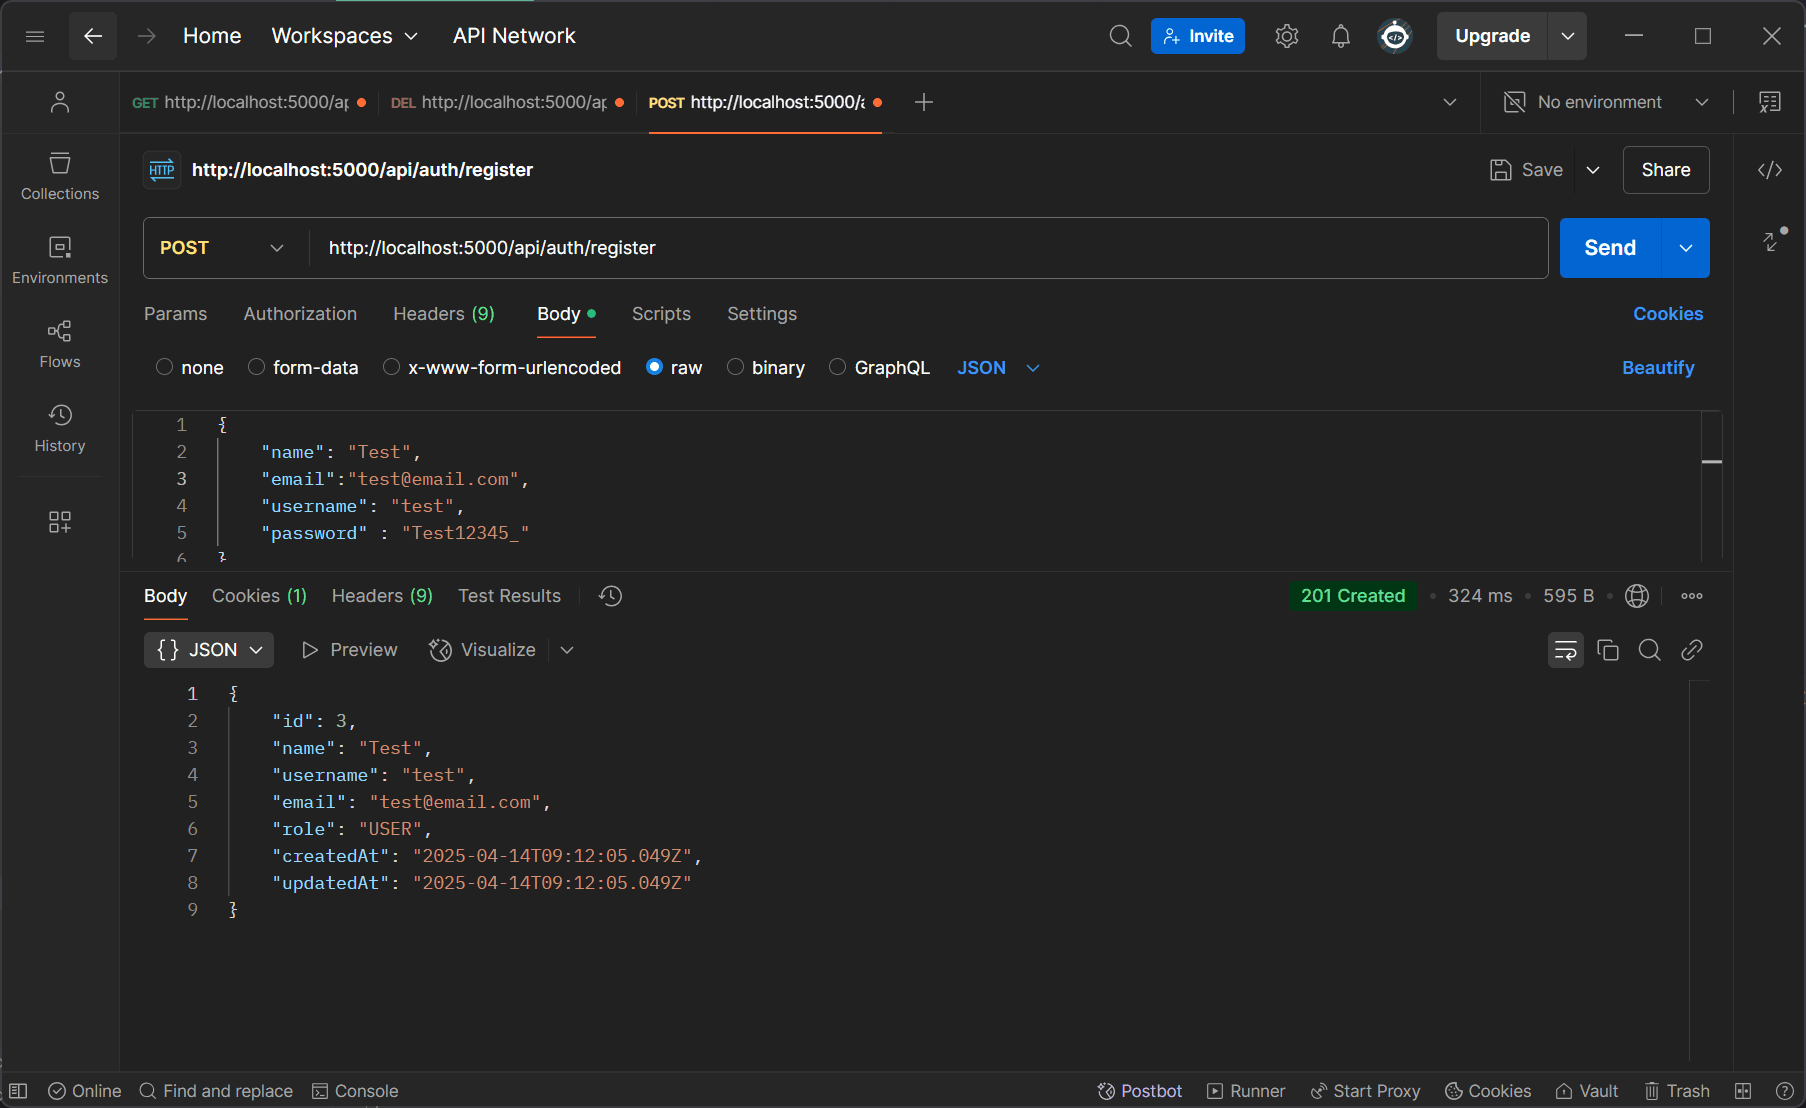The width and height of the screenshot is (1806, 1108).
Task: Open the search magnifier in the header
Action: pos(1121,36)
